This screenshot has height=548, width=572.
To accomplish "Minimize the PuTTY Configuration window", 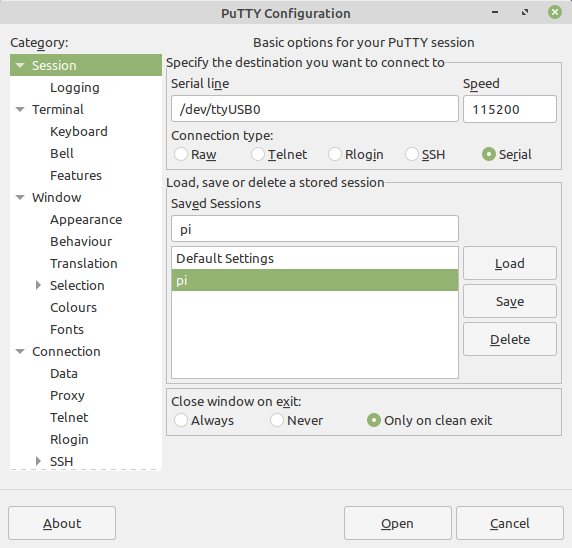I will click(x=495, y=12).
